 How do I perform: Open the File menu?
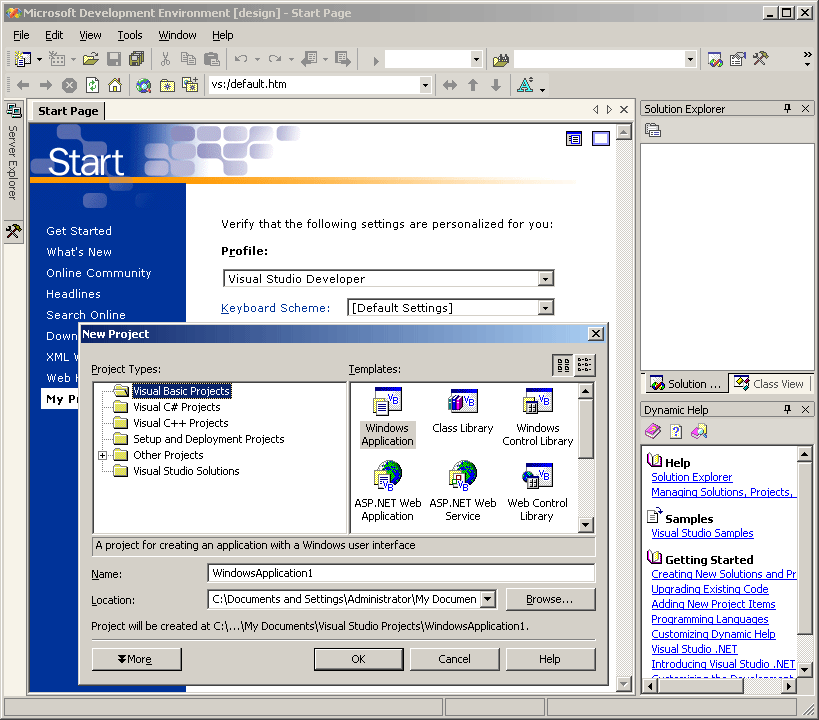(21, 35)
